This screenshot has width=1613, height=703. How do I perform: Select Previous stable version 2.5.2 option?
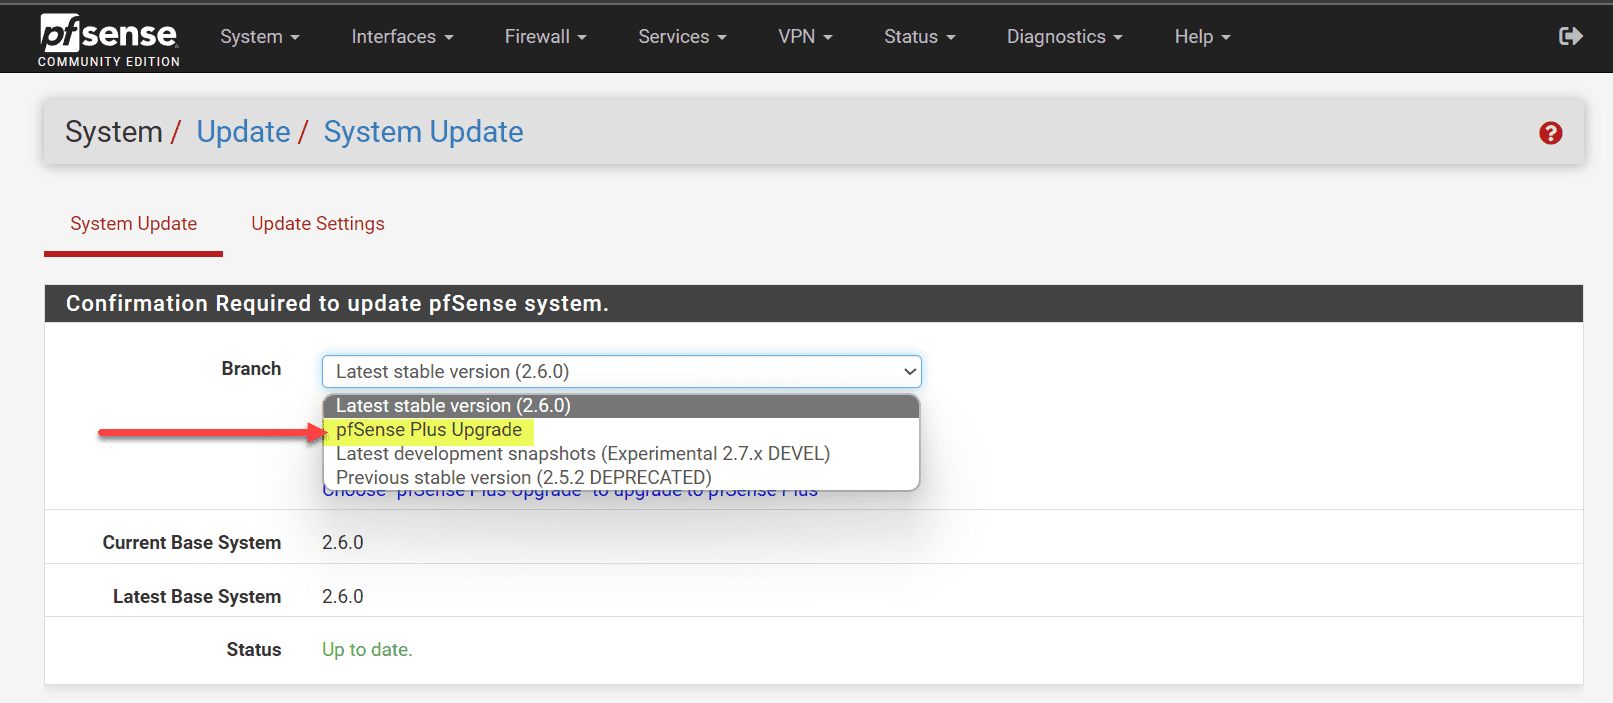pyautogui.click(x=523, y=478)
